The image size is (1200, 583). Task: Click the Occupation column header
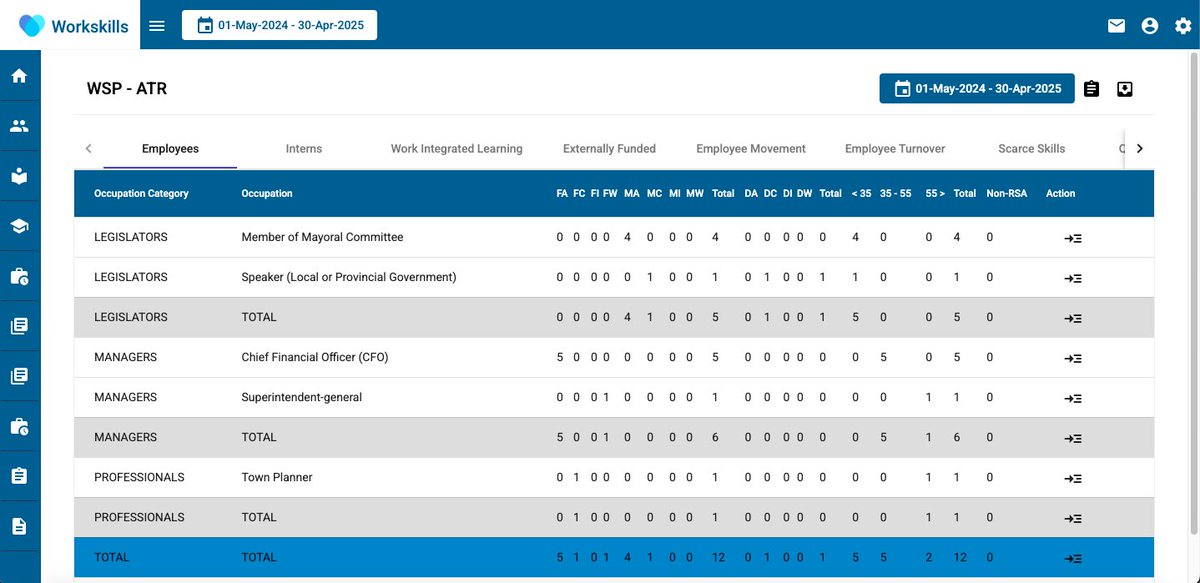coord(267,193)
